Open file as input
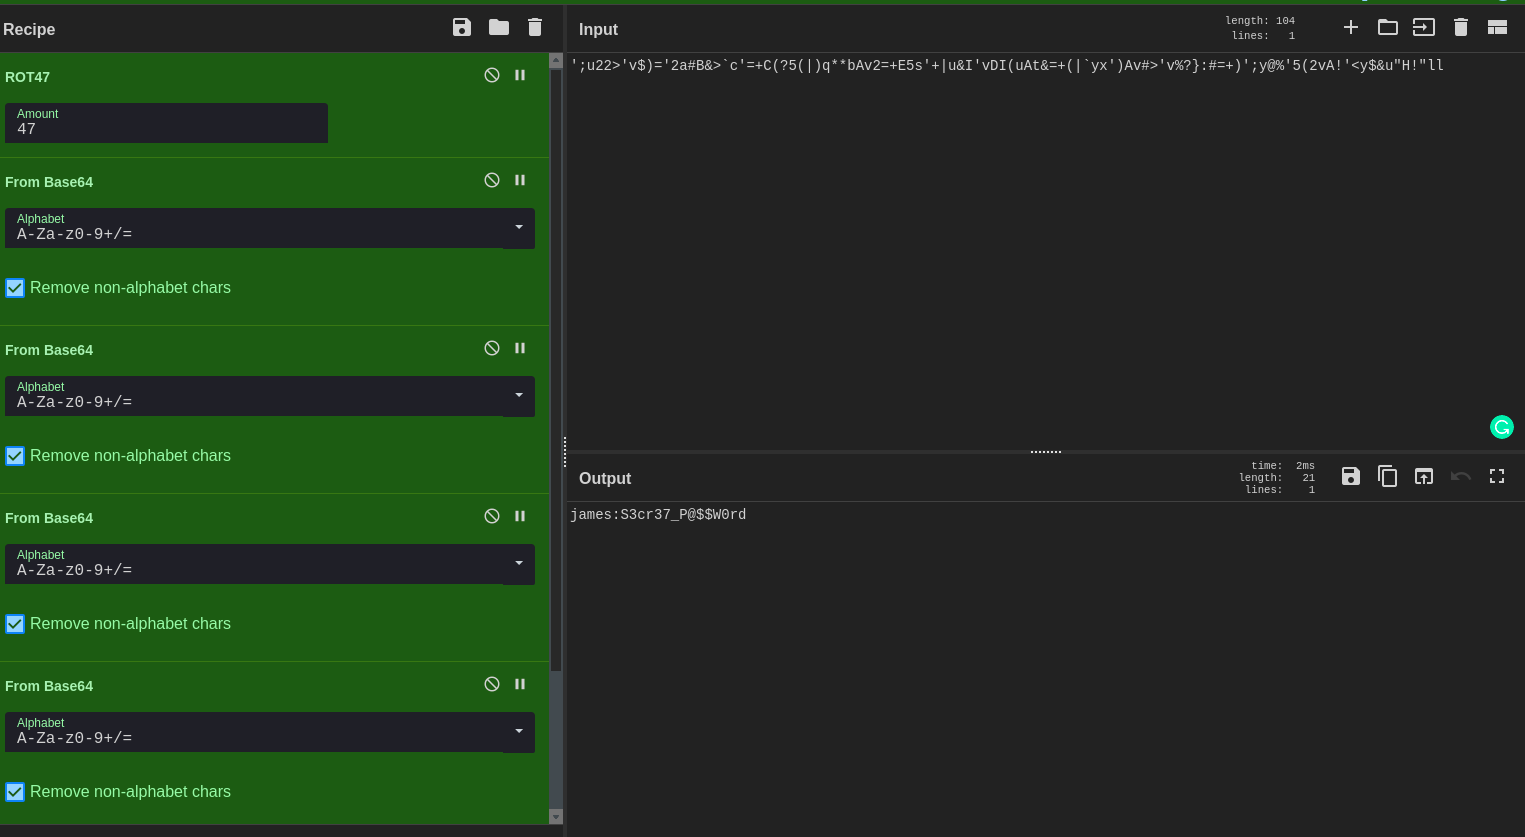This screenshot has height=837, width=1525. coord(1424,27)
